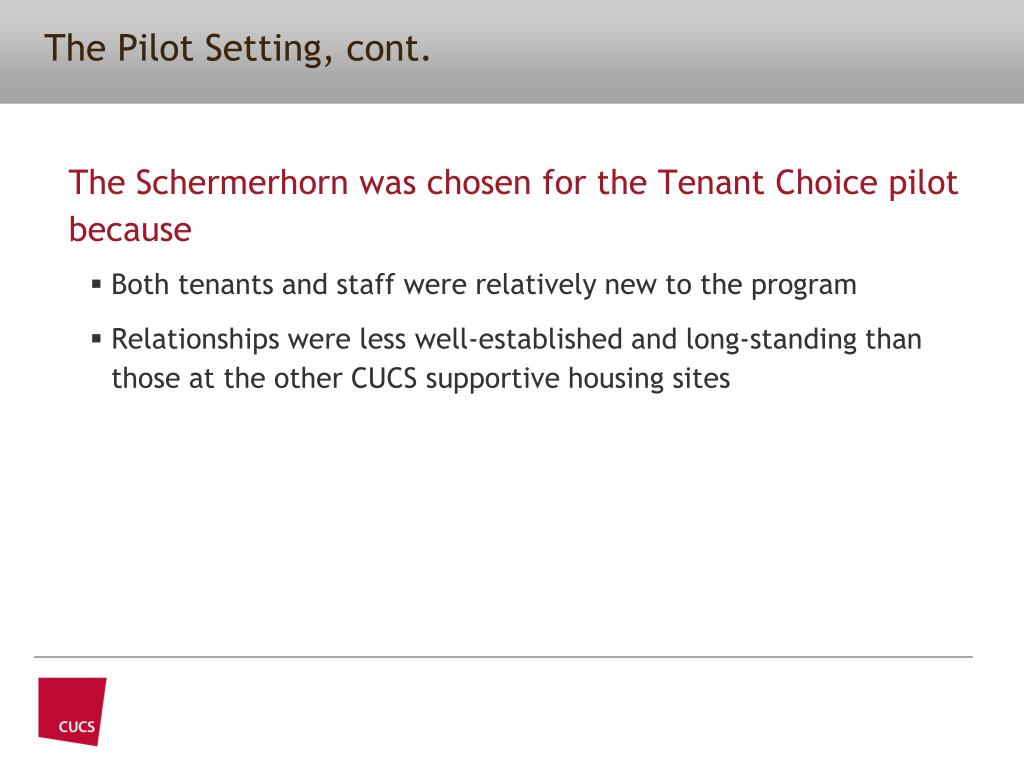Click the word 'Pilot' in the title
1024x768 pixels.
(x=155, y=48)
